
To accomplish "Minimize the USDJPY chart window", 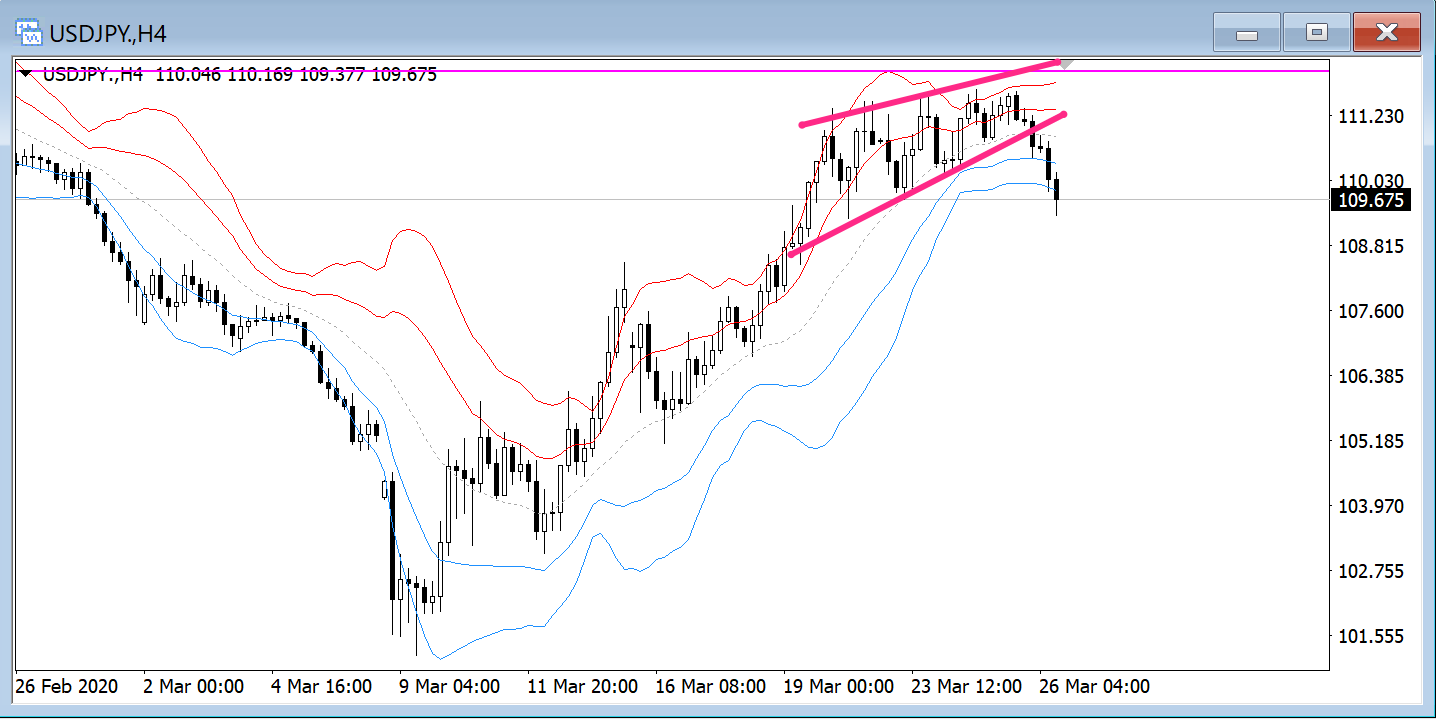I will [1246, 33].
